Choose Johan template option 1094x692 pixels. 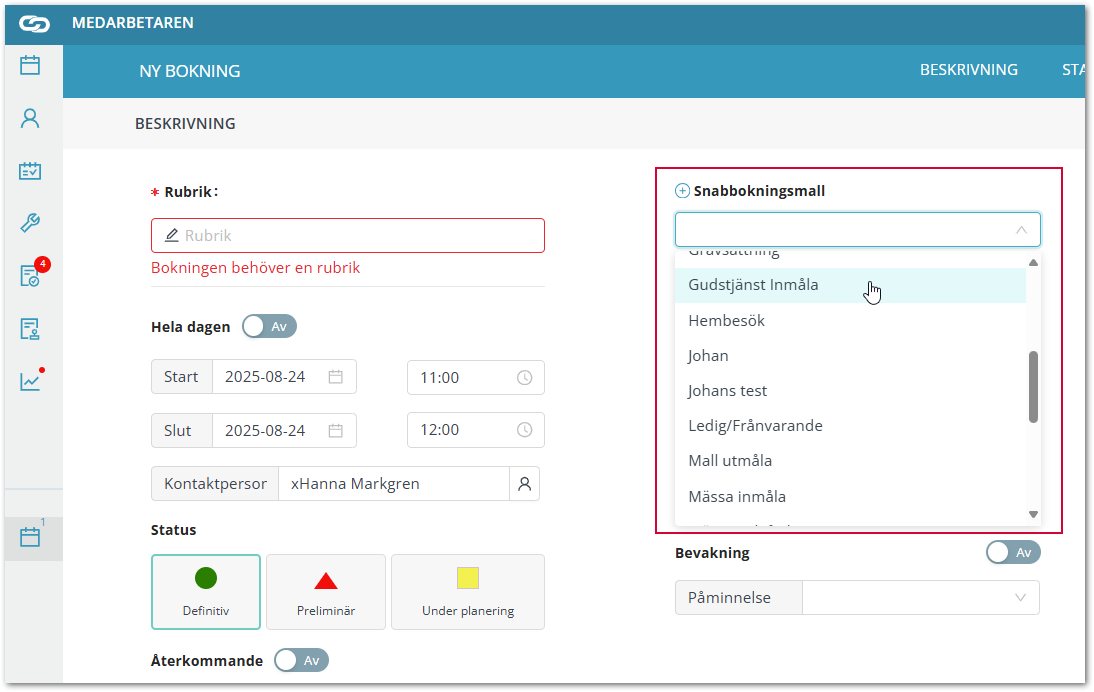point(851,356)
